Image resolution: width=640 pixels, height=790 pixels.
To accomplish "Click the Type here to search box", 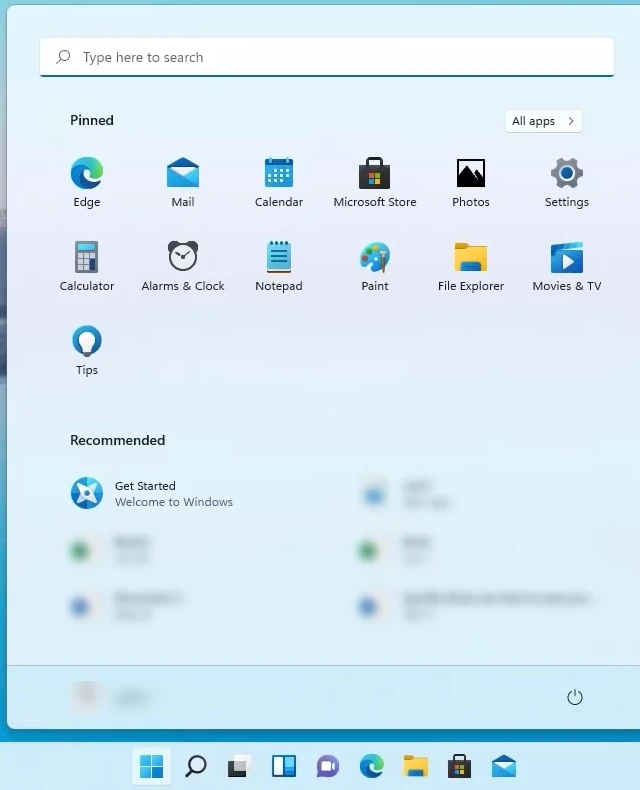I will tap(327, 57).
